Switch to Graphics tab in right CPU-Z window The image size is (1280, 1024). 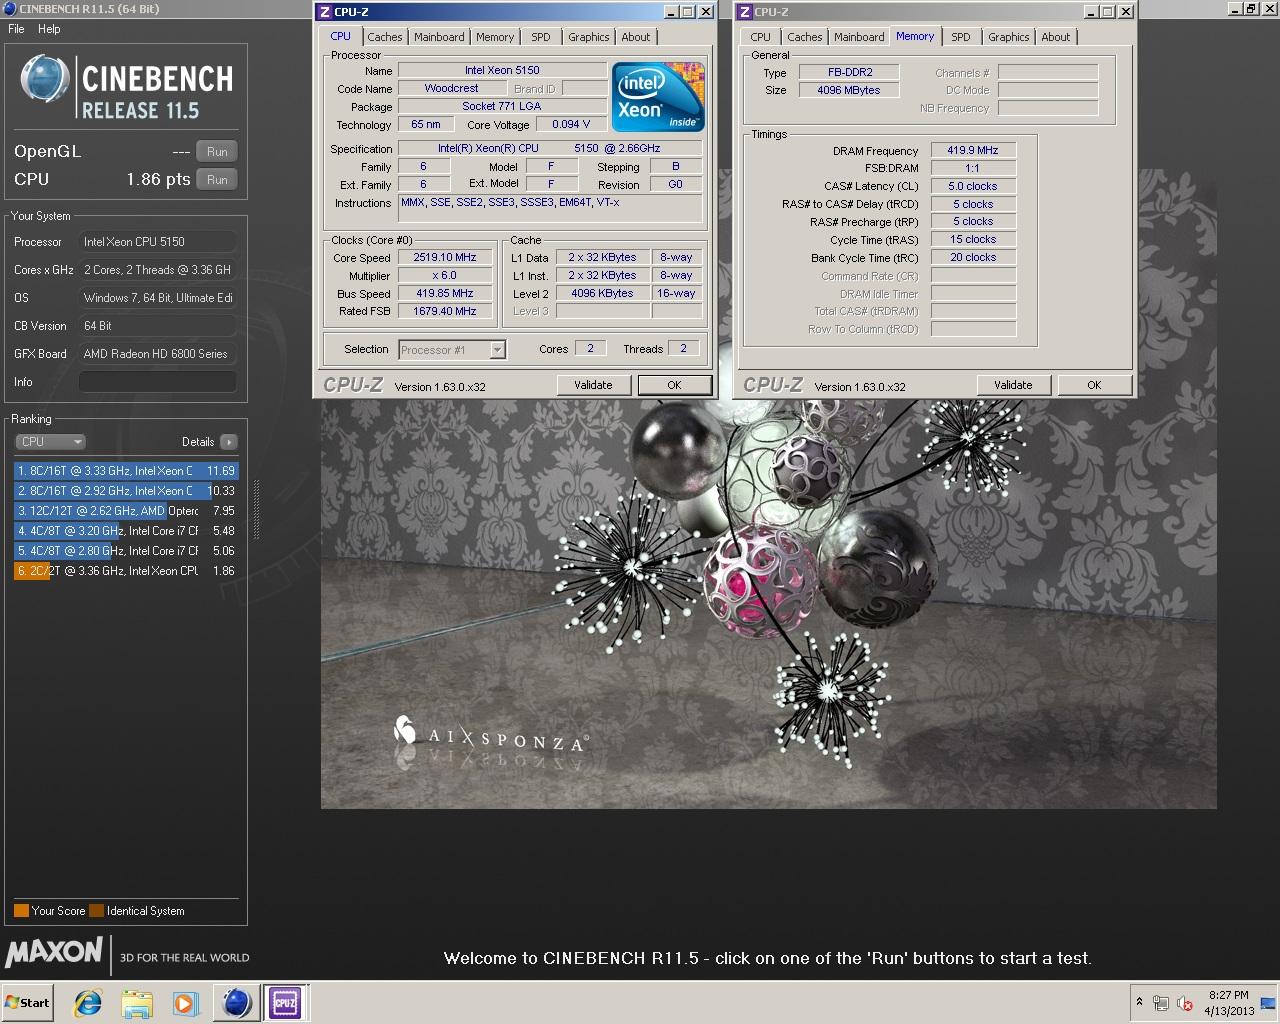pos(1008,37)
